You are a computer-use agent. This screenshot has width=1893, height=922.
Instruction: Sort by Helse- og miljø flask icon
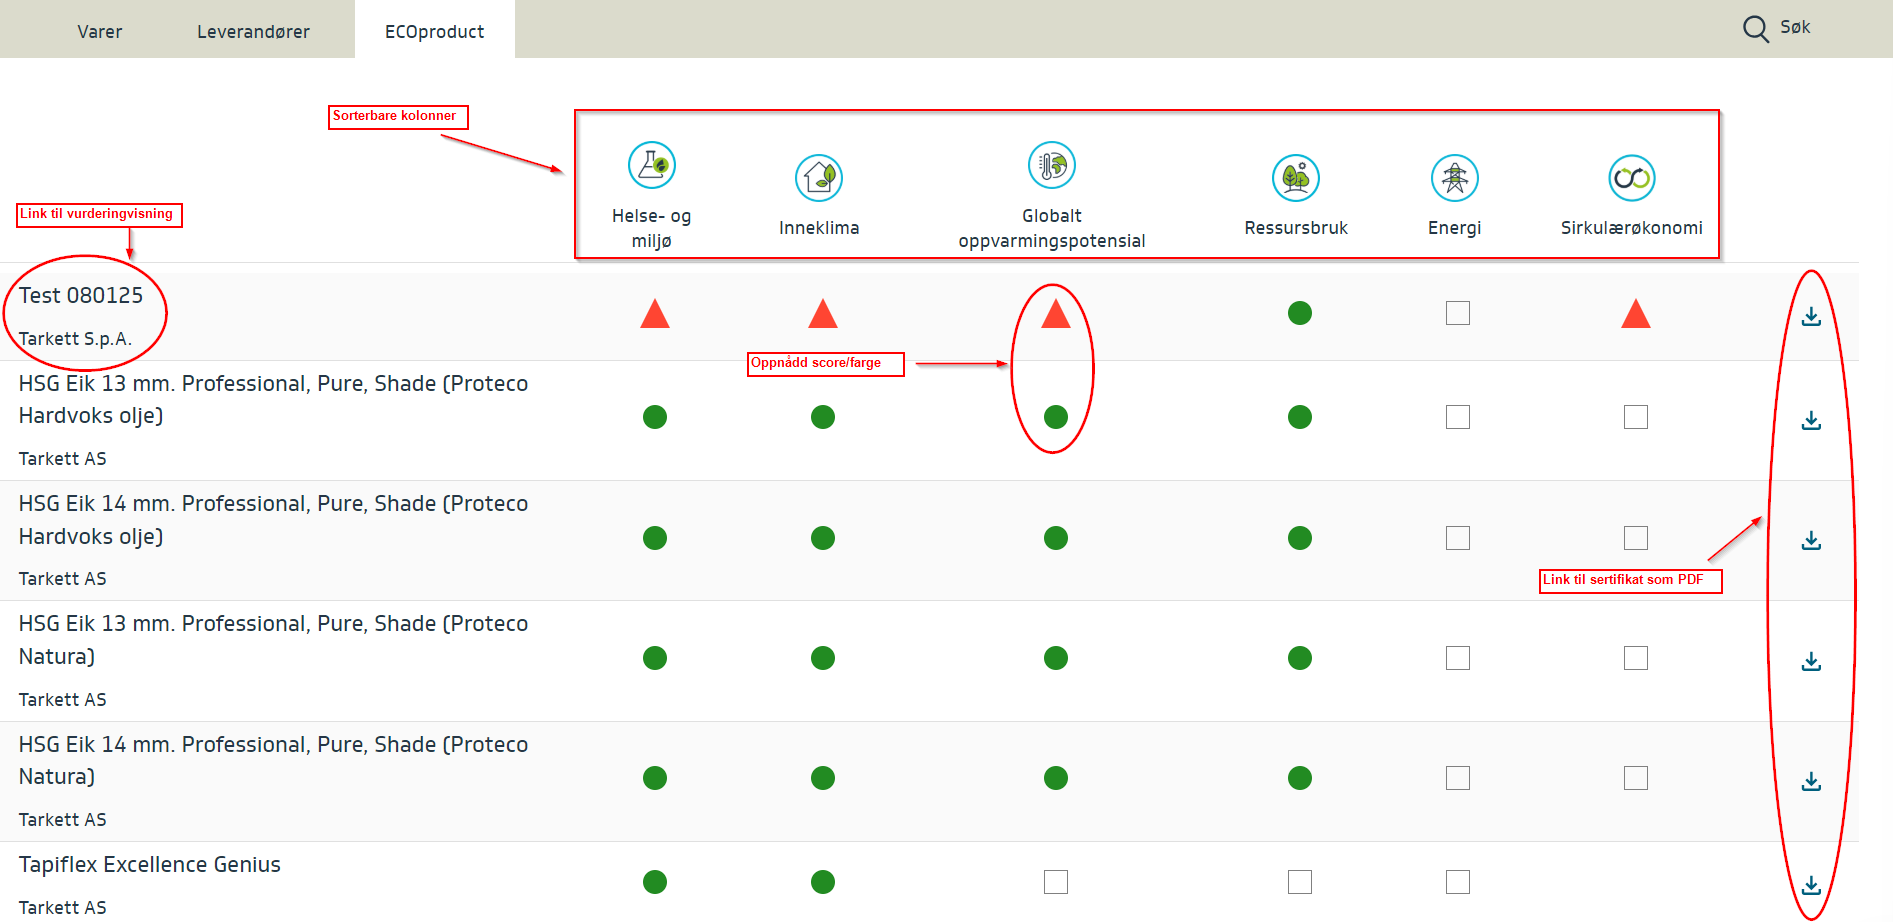(652, 165)
